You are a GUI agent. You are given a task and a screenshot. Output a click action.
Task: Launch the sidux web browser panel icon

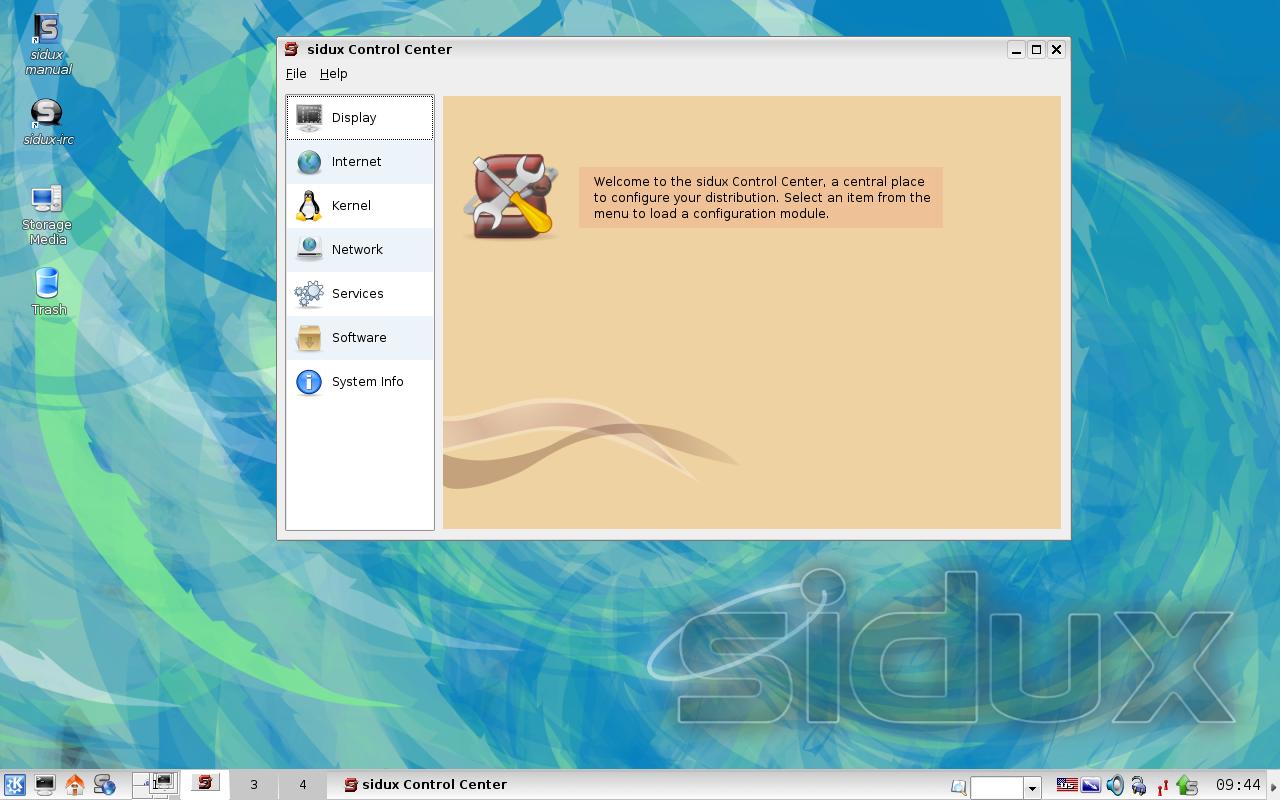click(104, 785)
